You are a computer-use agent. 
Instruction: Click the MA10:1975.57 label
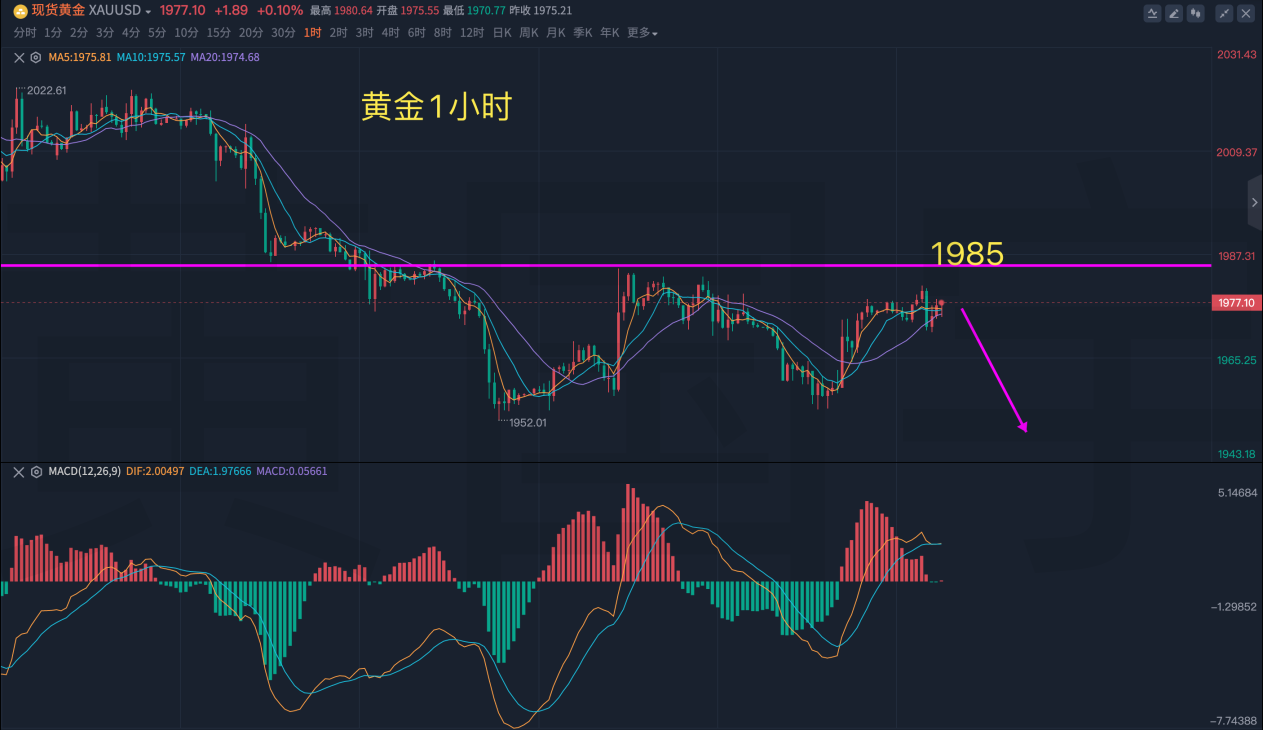[x=151, y=57]
